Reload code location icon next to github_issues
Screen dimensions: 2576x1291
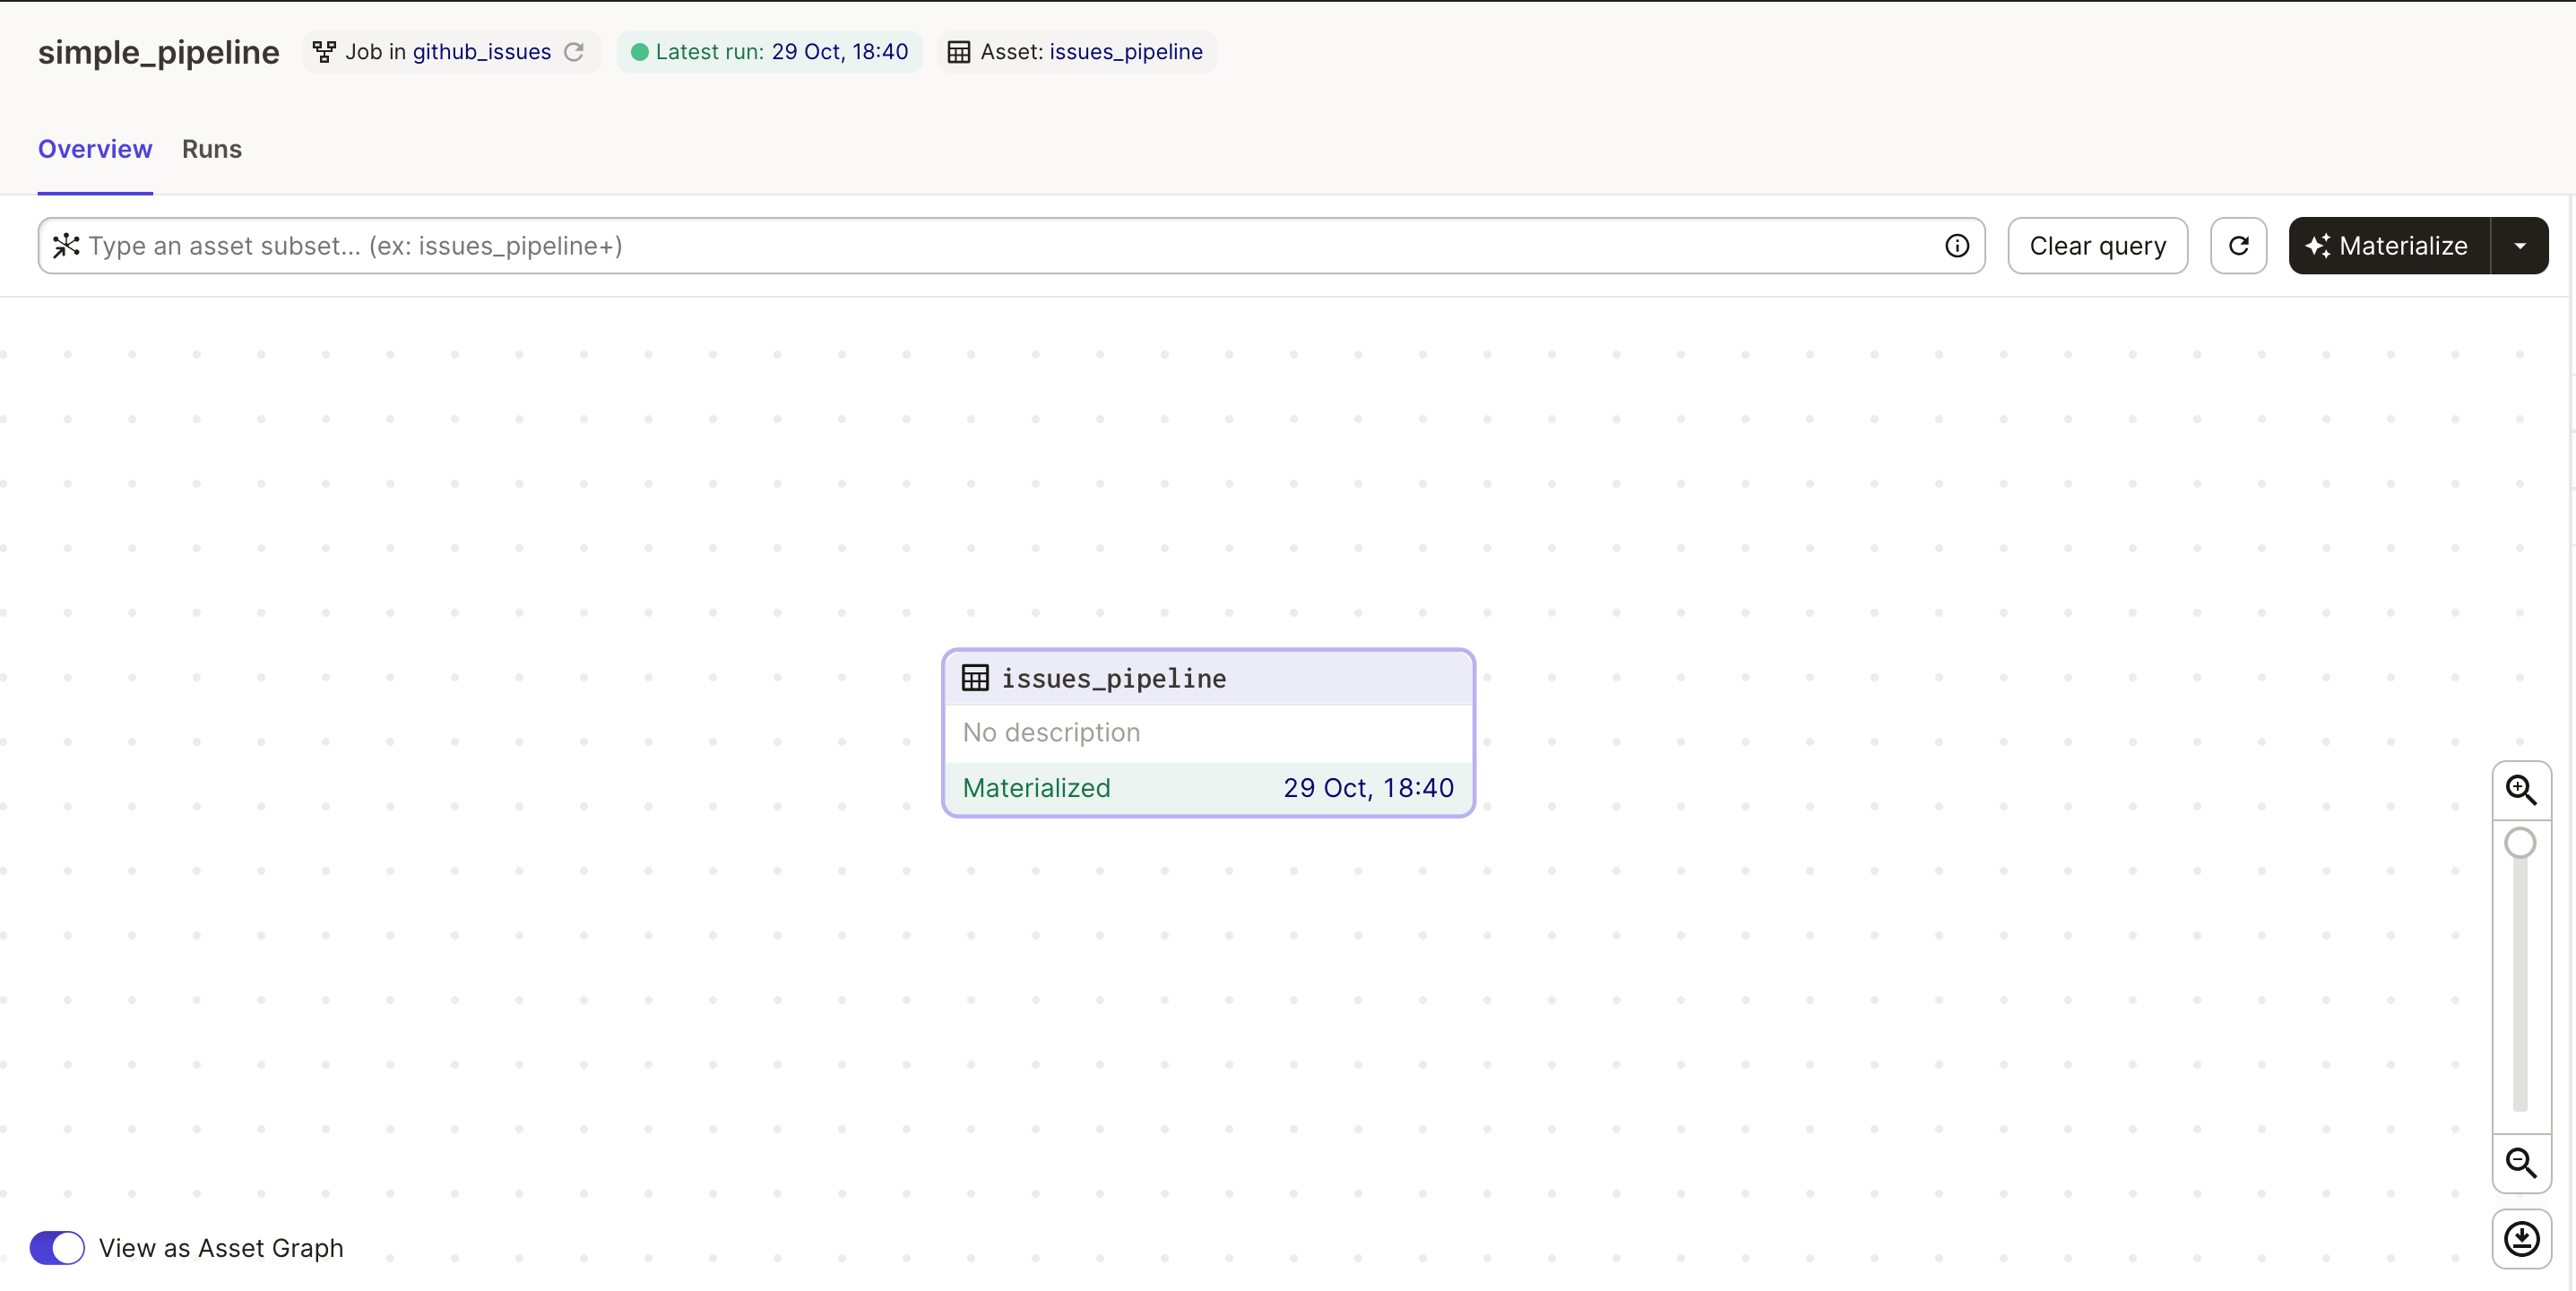(573, 52)
